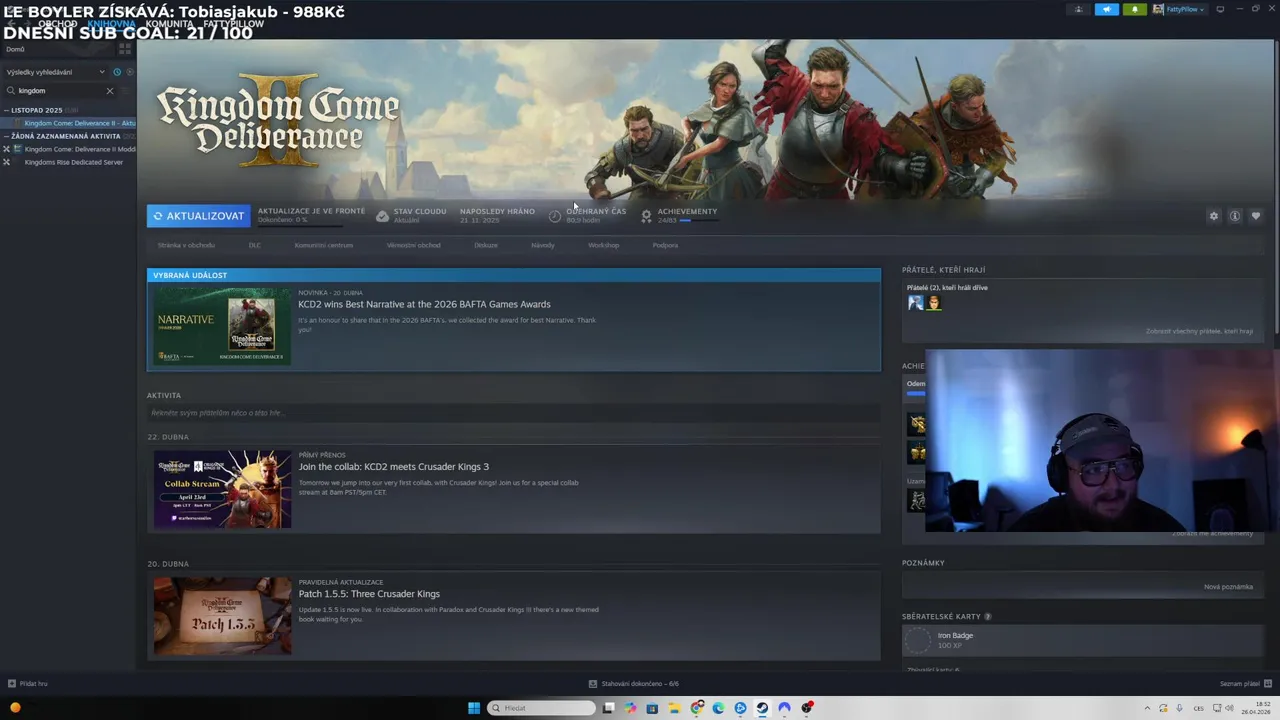Add game to favorites heart icon
Image resolution: width=1280 pixels, height=720 pixels.
click(1256, 216)
